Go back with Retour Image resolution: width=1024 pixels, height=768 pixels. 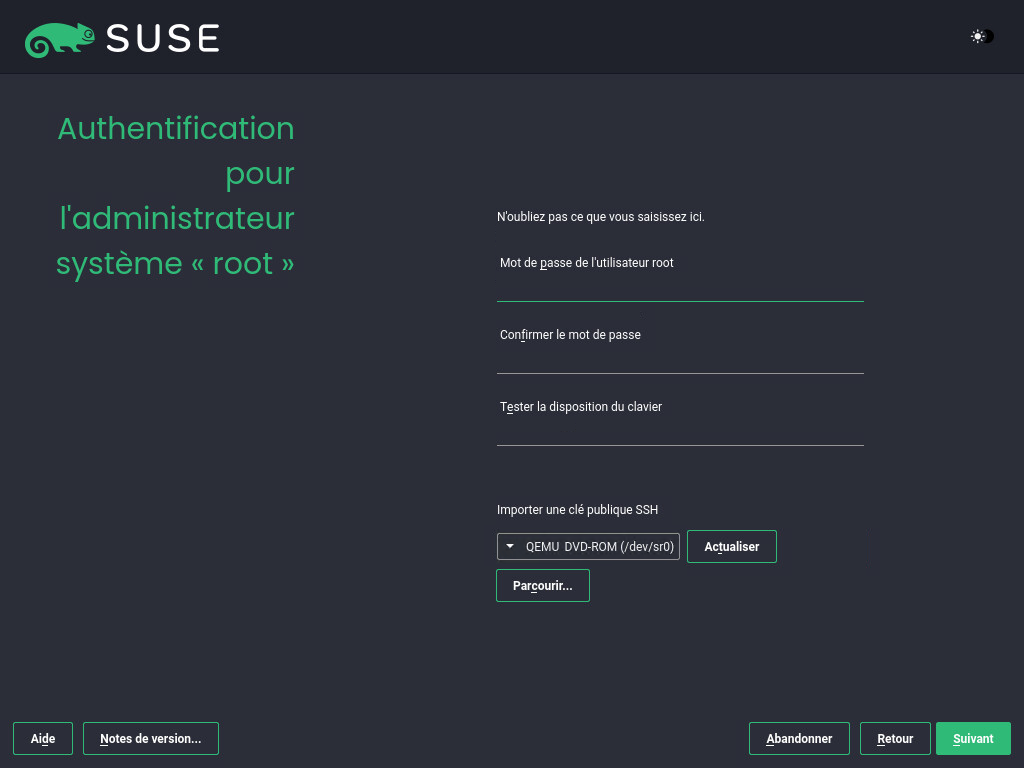(x=895, y=739)
